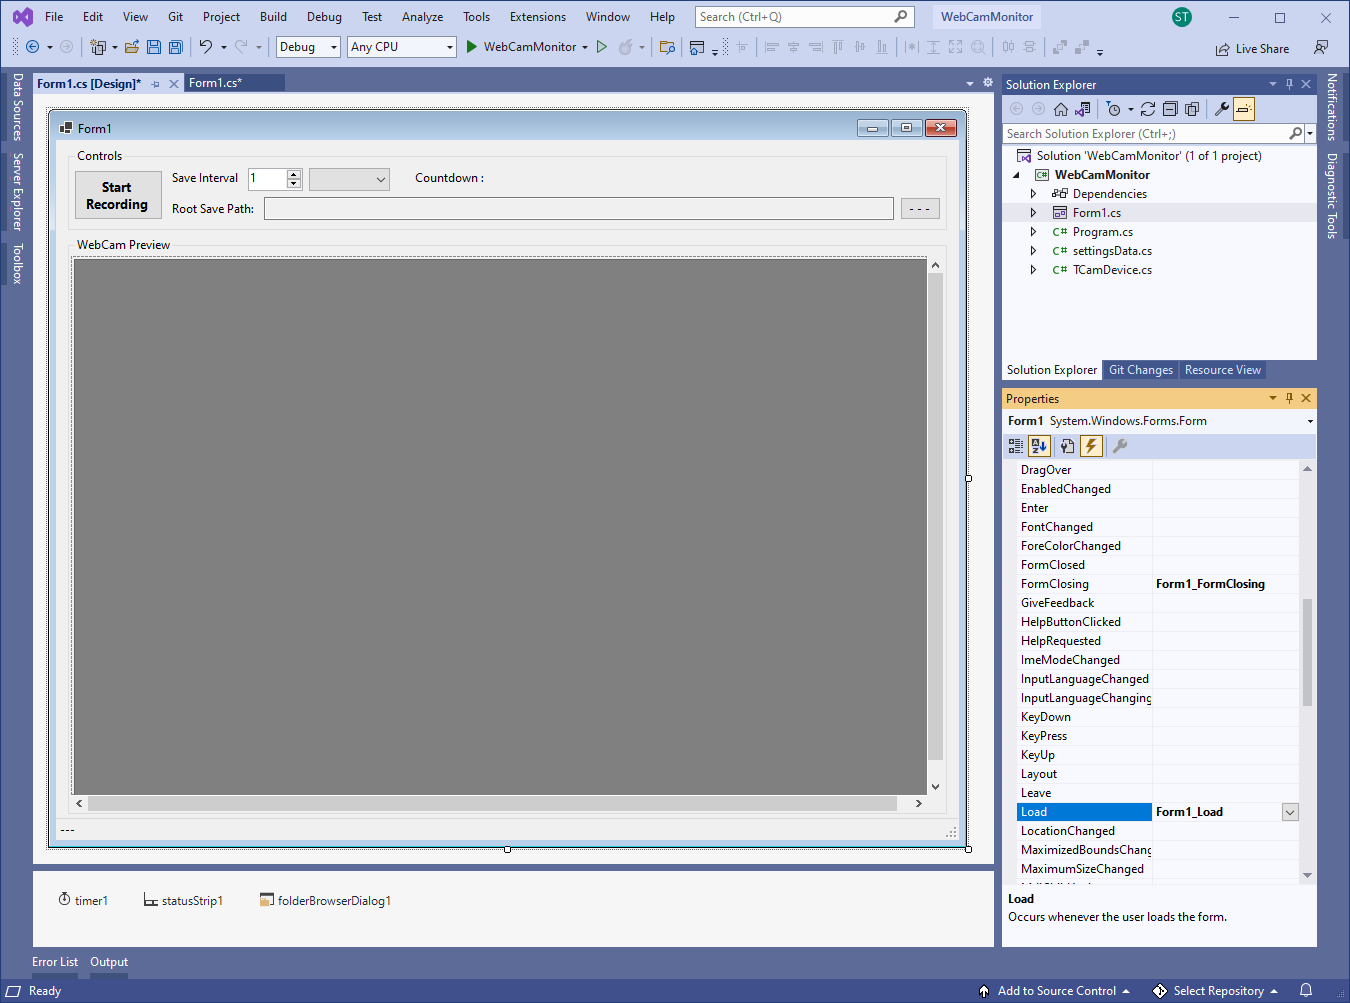Click Refresh icon in Solution Explorer
1350x1003 pixels.
click(x=1148, y=109)
